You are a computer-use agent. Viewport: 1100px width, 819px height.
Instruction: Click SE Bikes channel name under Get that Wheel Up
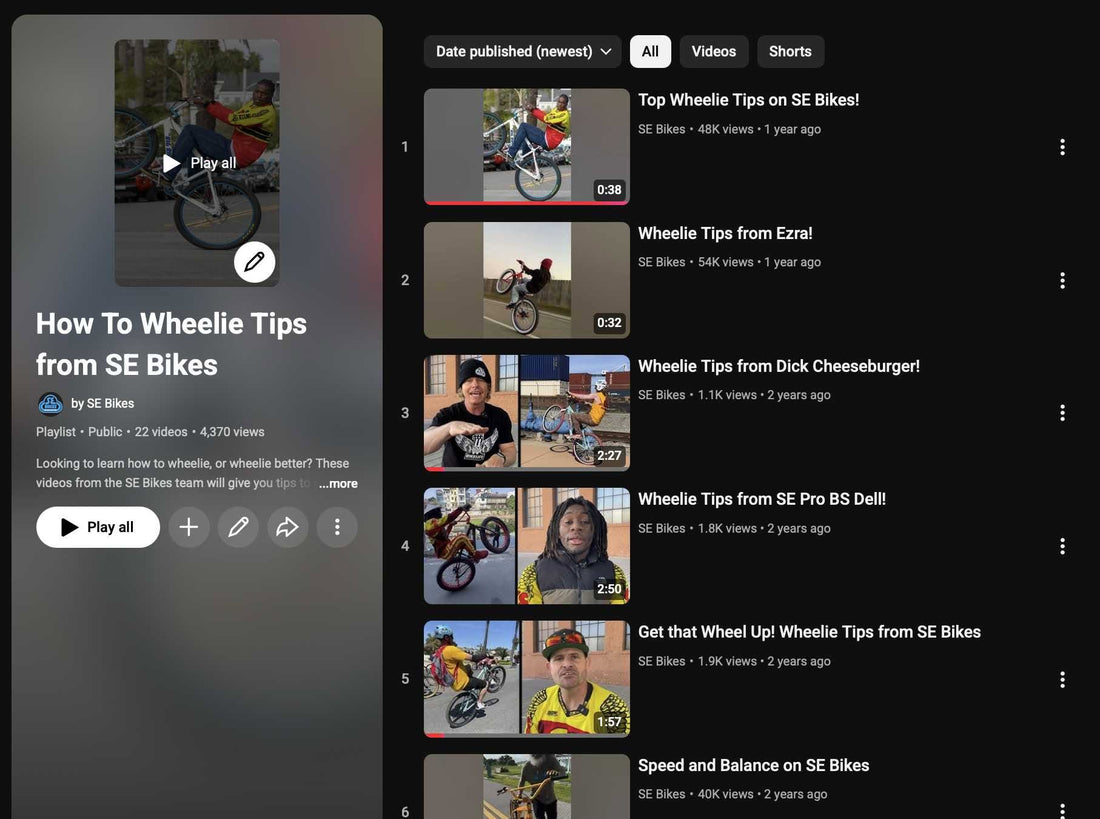click(x=662, y=661)
